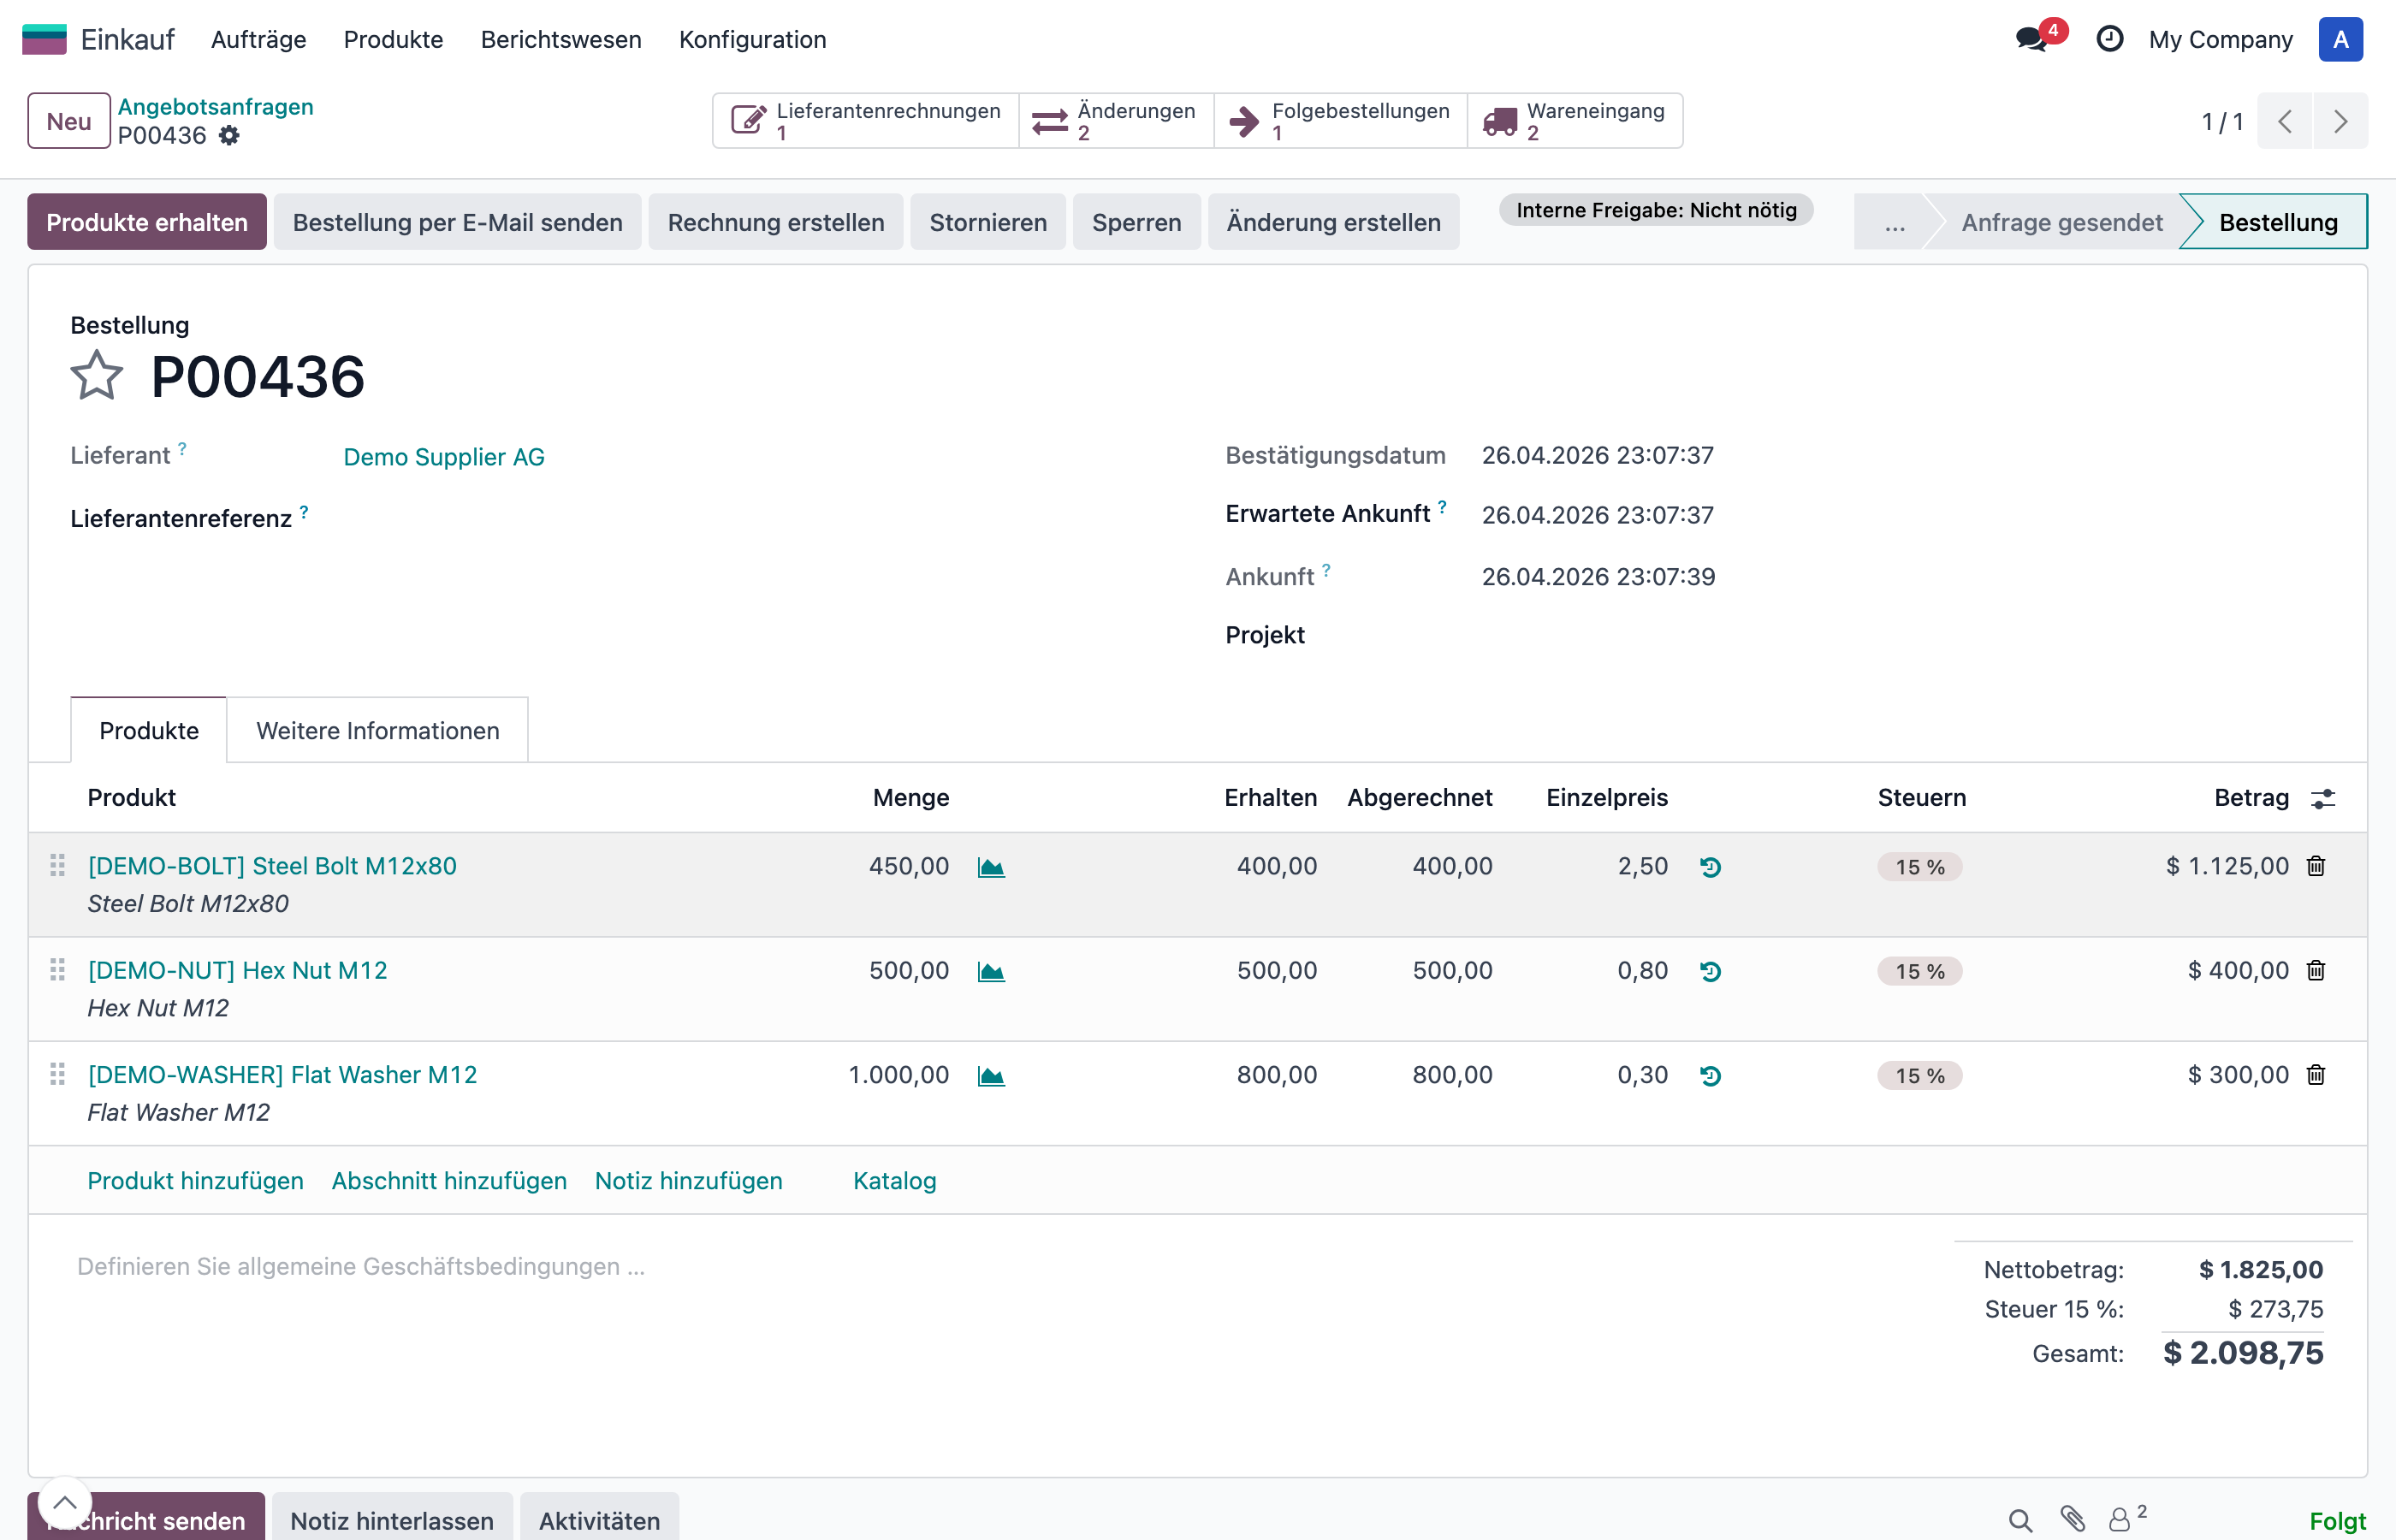Open [DEMO-BOLT] Steel Bolt M12x80 product
The height and width of the screenshot is (1540, 2396).
coord(272,866)
